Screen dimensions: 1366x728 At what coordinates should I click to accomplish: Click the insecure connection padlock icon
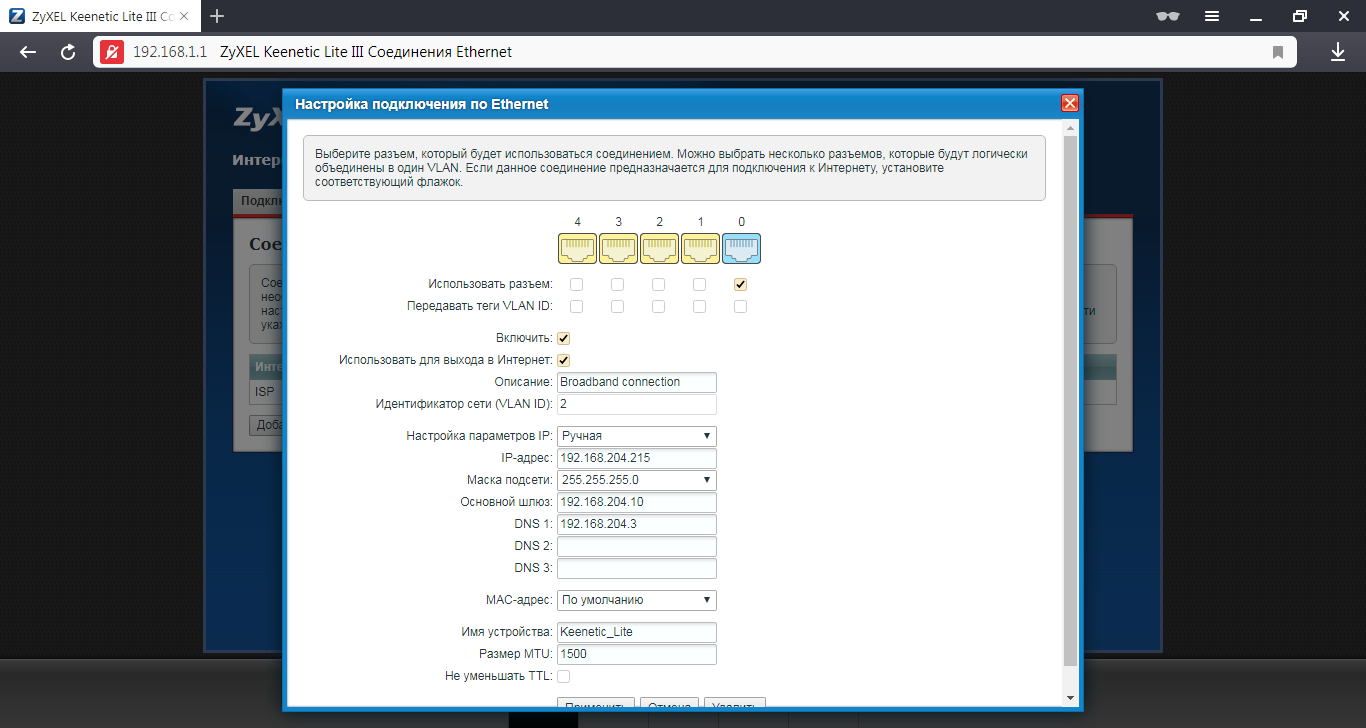point(111,52)
